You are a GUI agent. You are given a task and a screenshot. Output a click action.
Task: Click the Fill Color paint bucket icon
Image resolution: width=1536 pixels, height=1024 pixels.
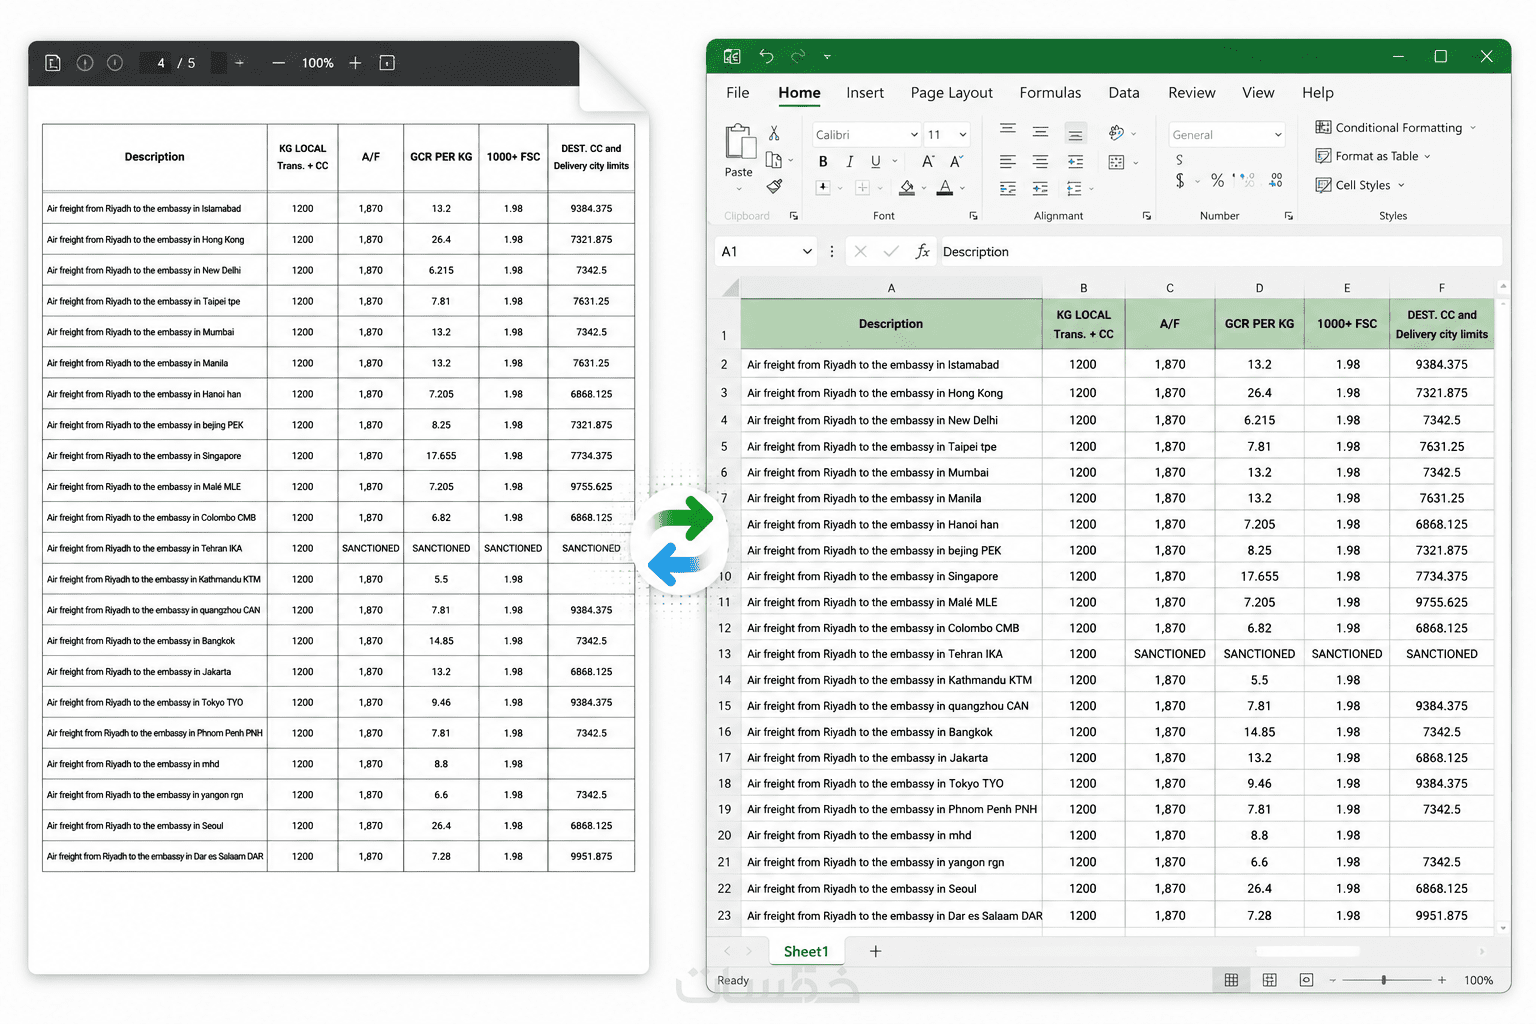point(907,187)
